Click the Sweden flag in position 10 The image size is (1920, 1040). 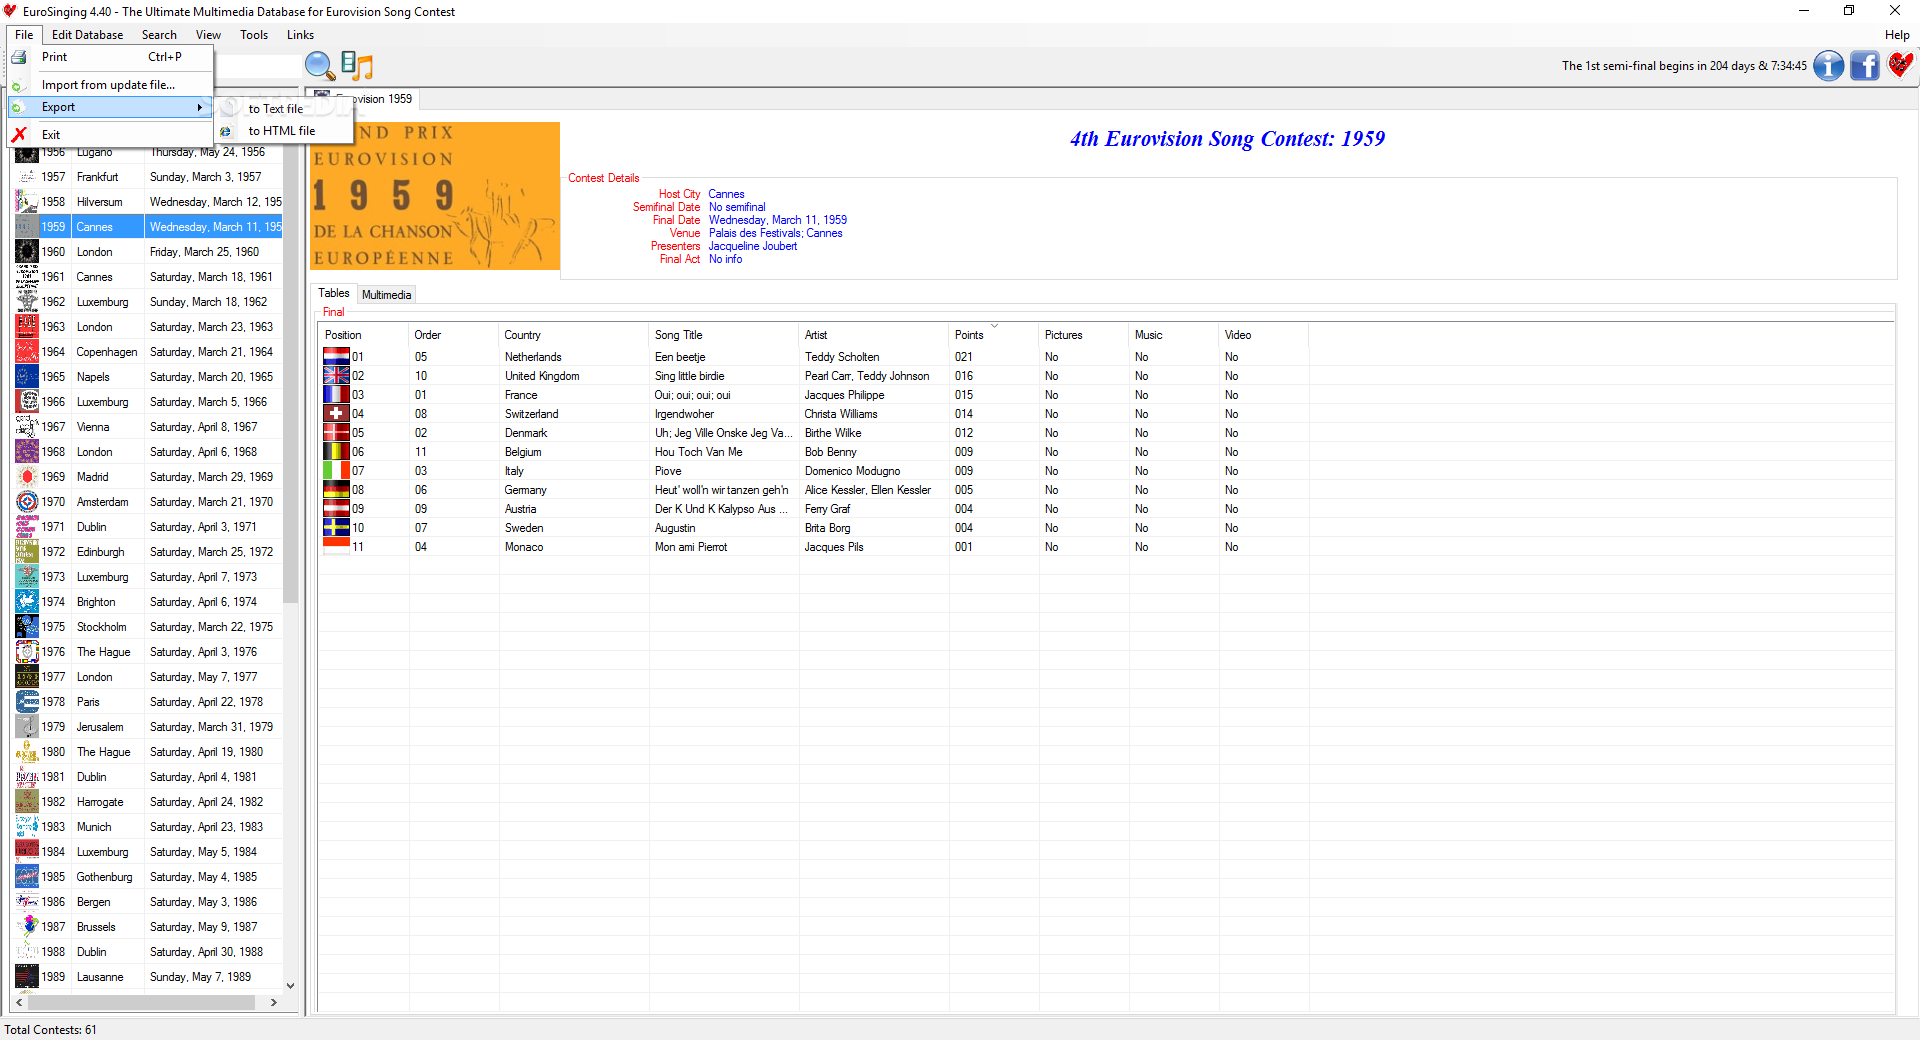point(336,527)
